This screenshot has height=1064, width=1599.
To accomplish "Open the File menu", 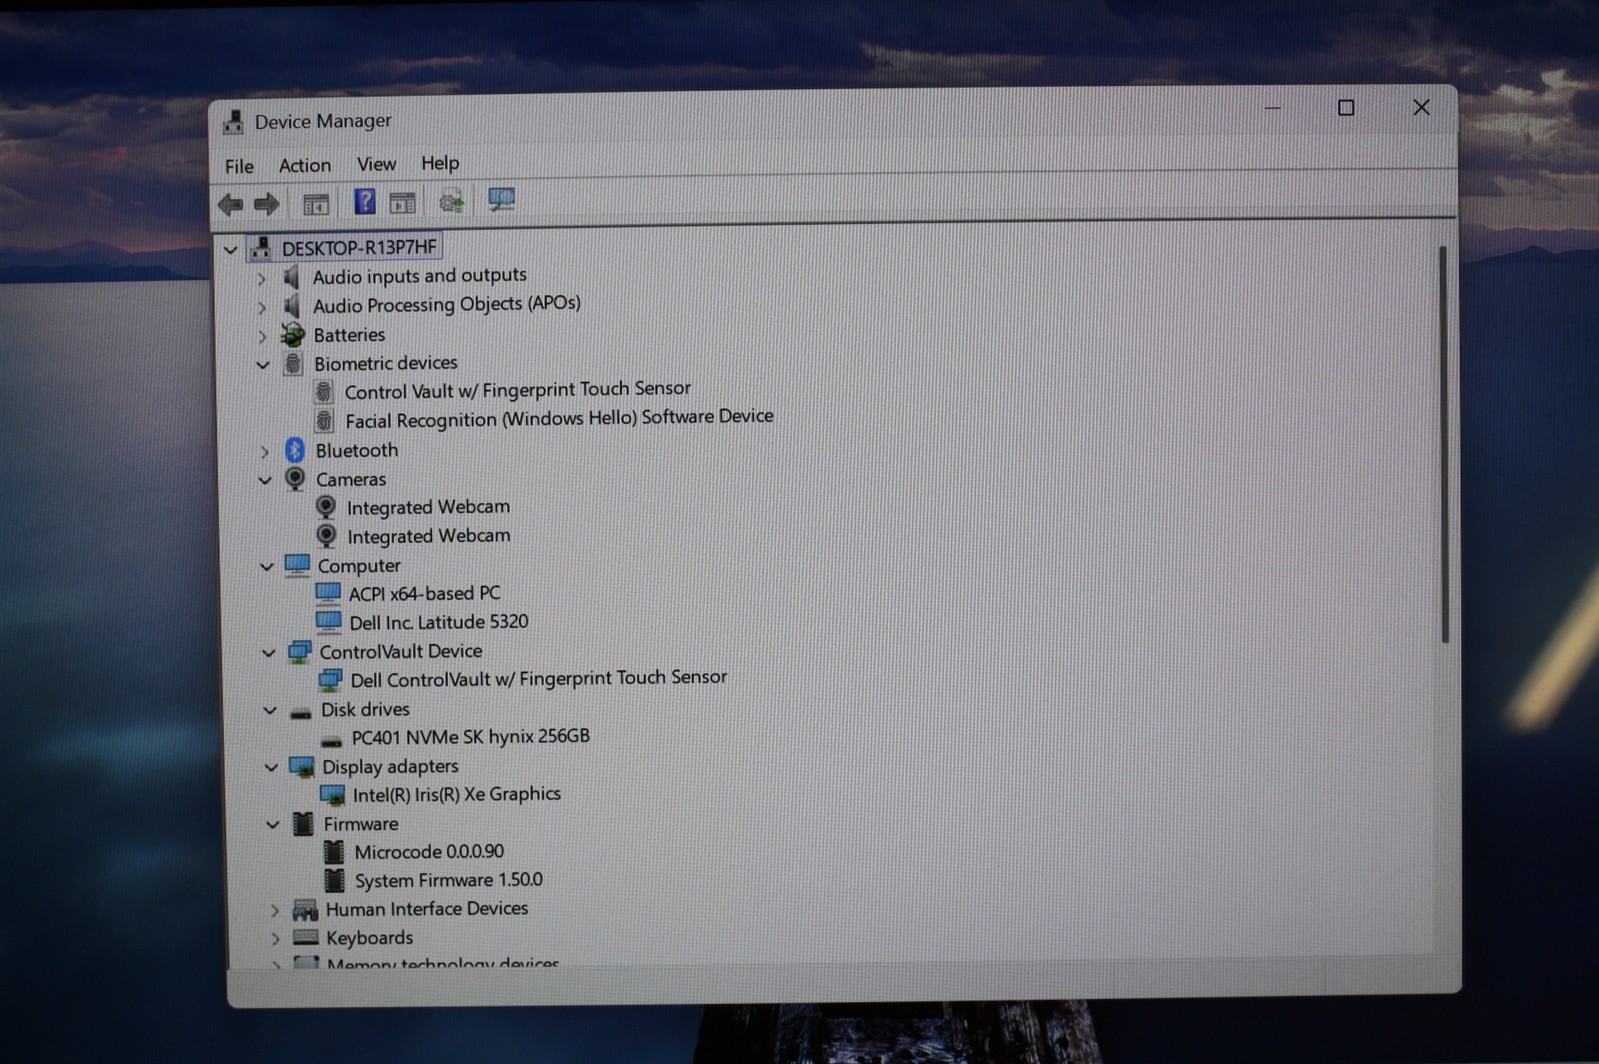I will pos(239,166).
